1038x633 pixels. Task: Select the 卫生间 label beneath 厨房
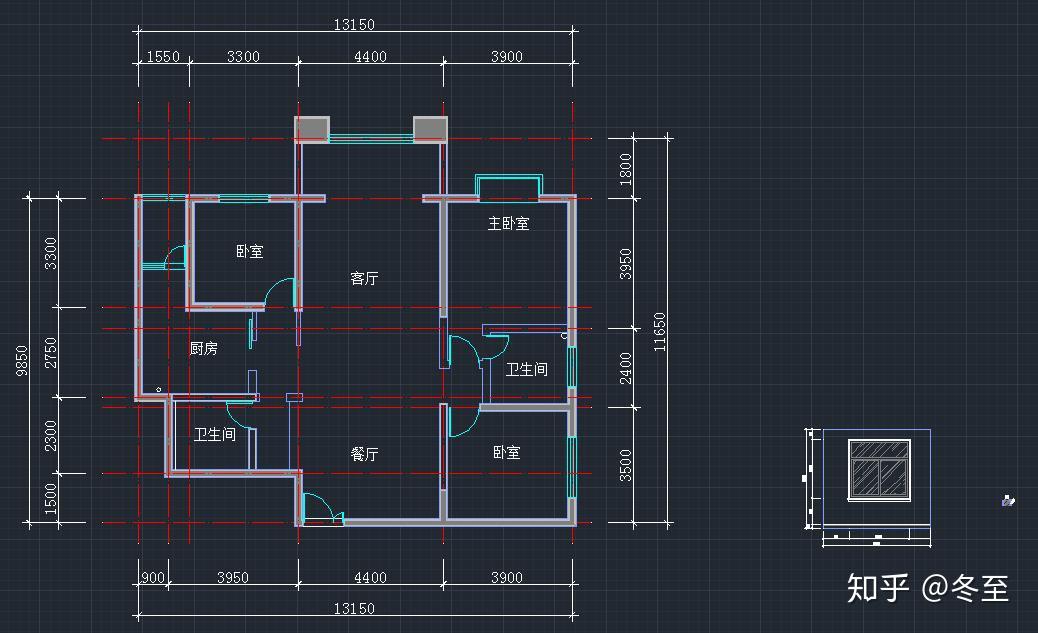[x=214, y=434]
